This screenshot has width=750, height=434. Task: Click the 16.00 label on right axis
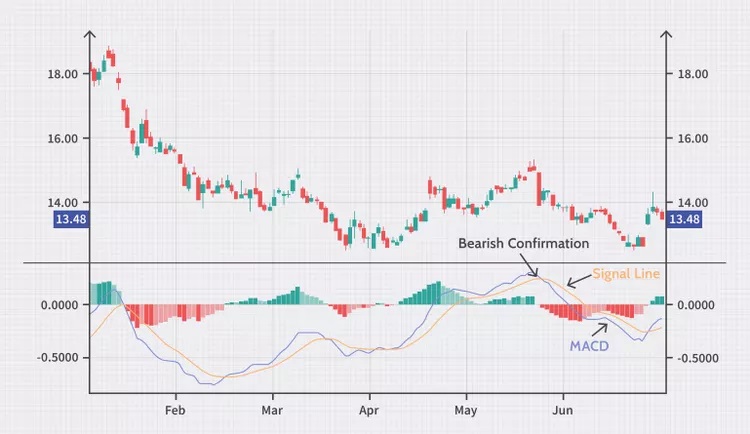pos(693,139)
